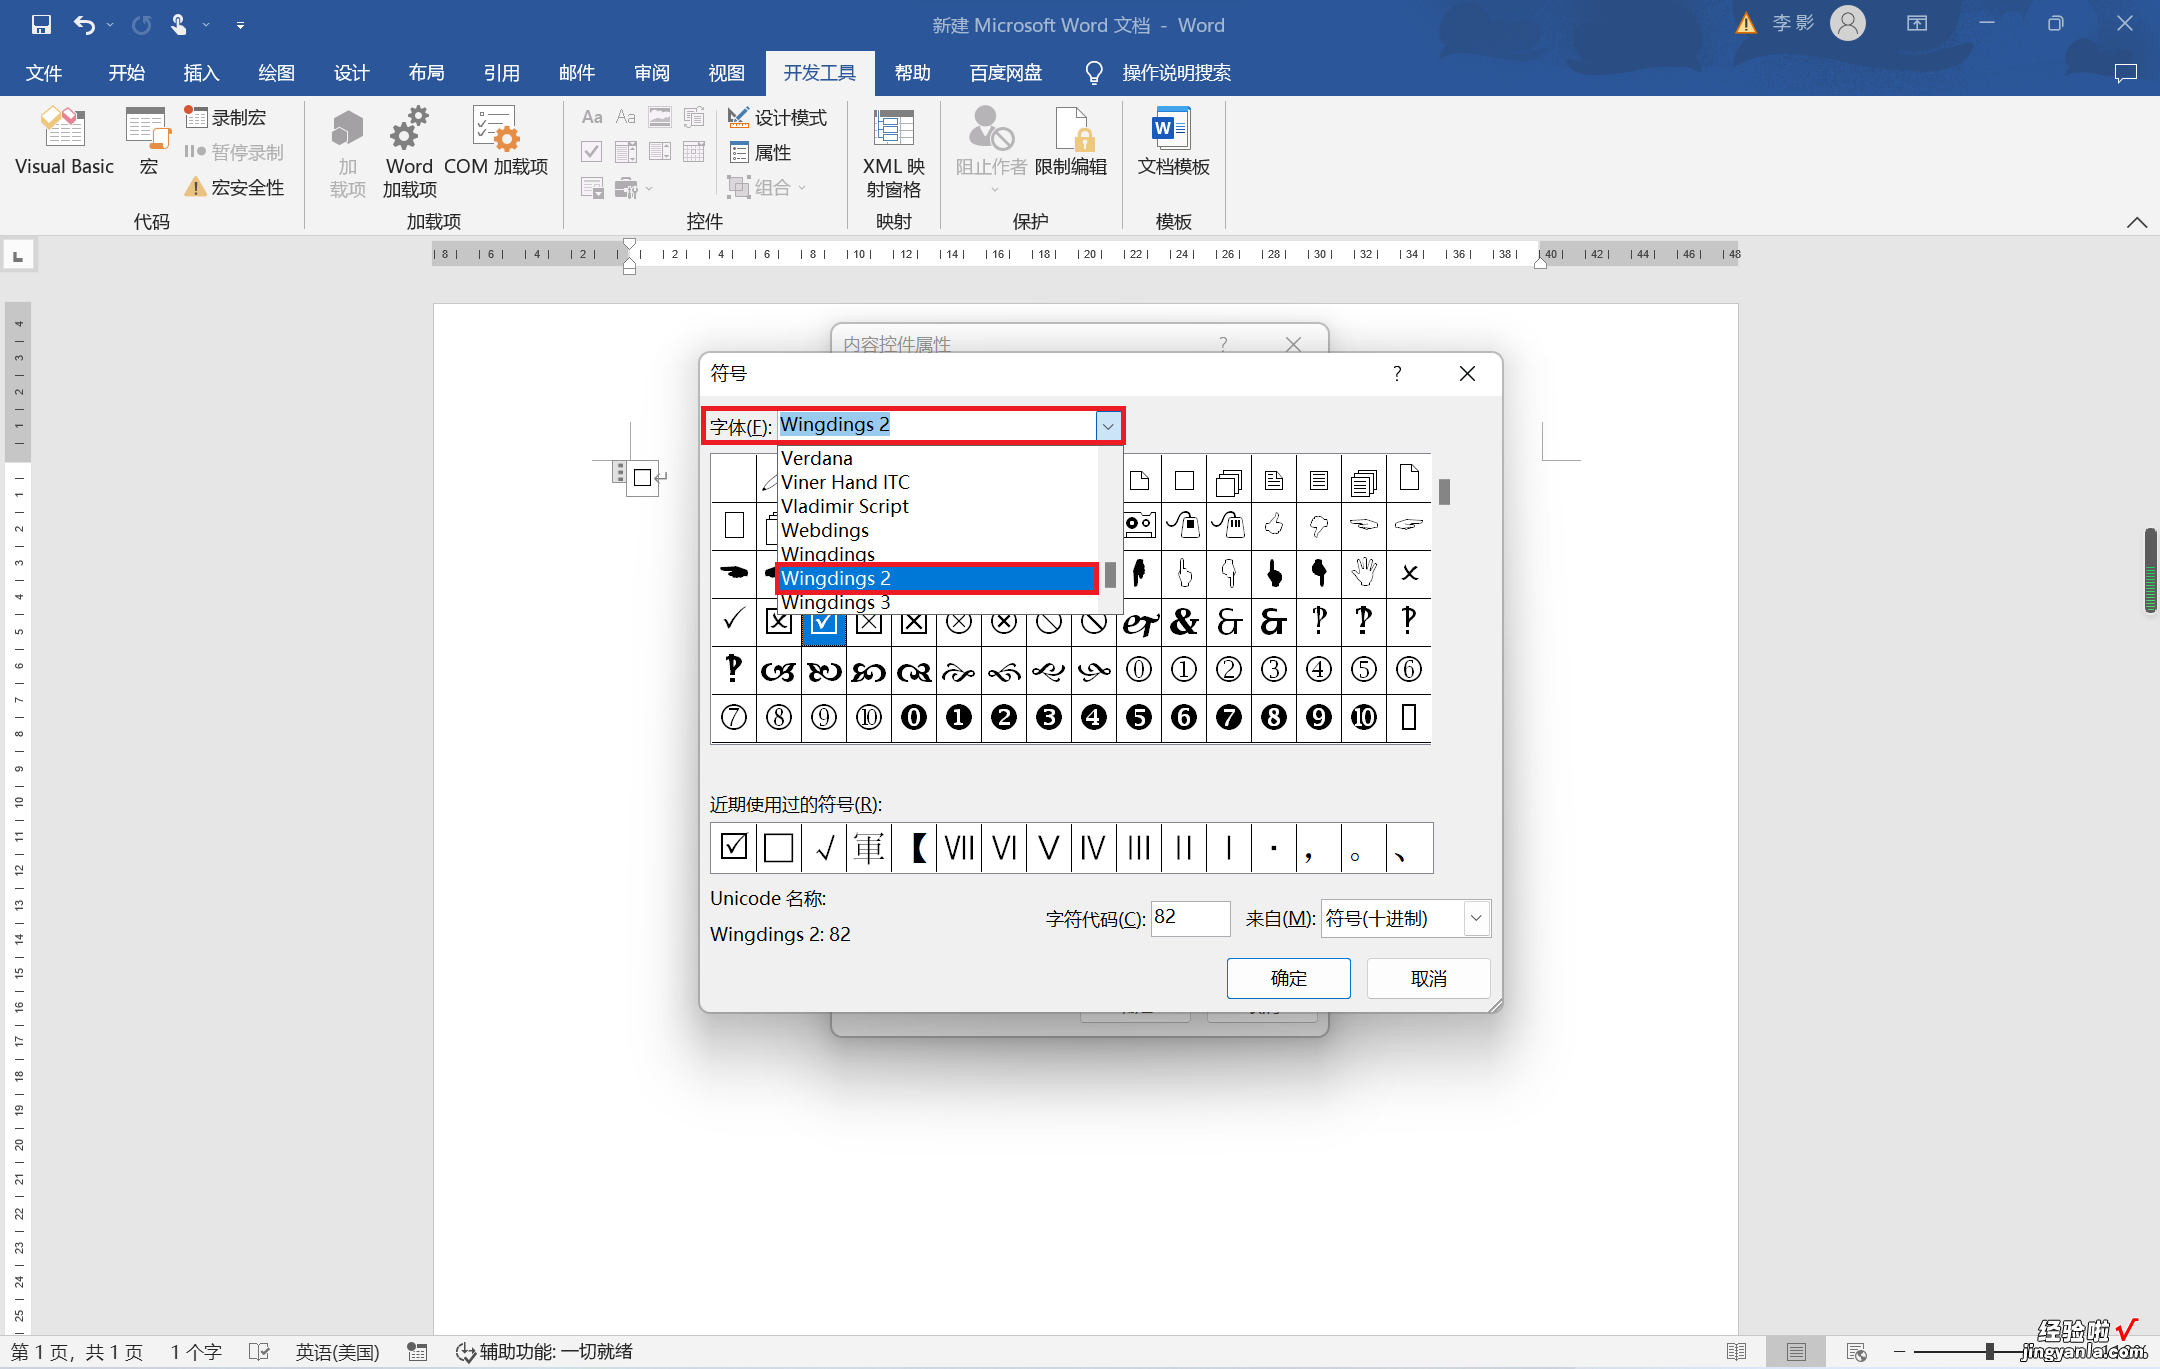Click the symbol grid scrollbar thumb
Screen dimensions: 2160x1369
(1444, 492)
